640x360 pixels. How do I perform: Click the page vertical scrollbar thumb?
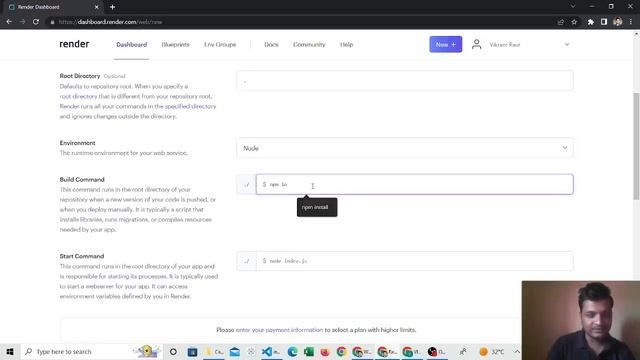[x=636, y=146]
